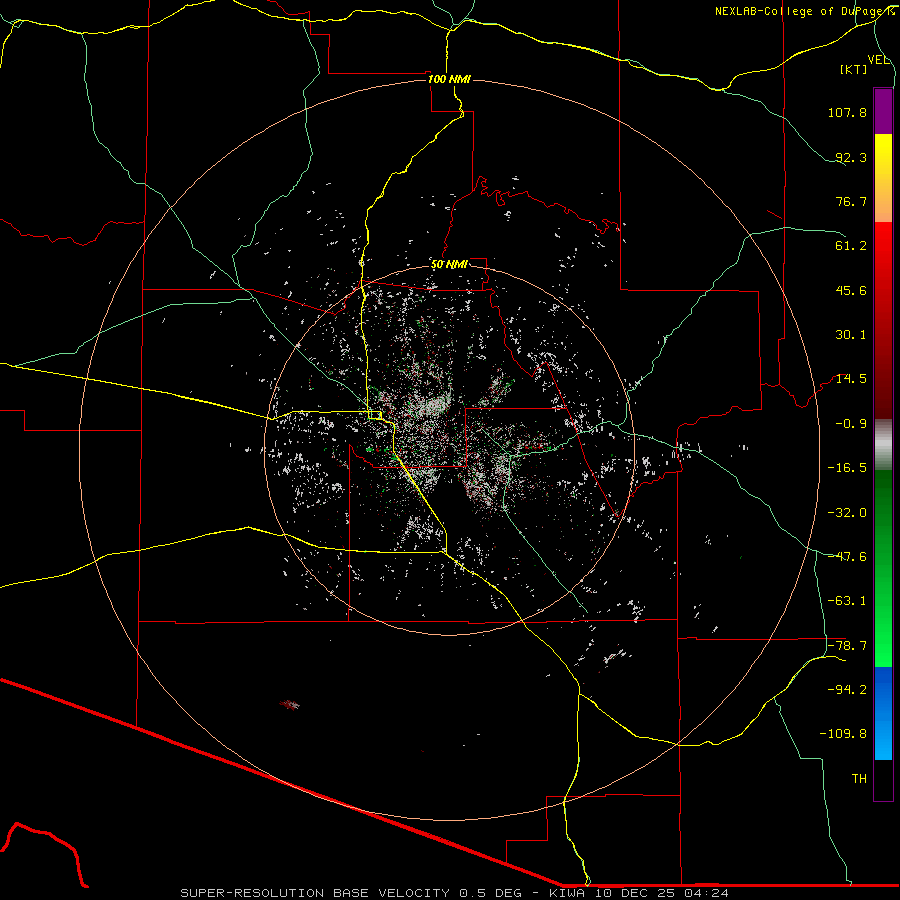Click the [KT] units label

pos(854,70)
